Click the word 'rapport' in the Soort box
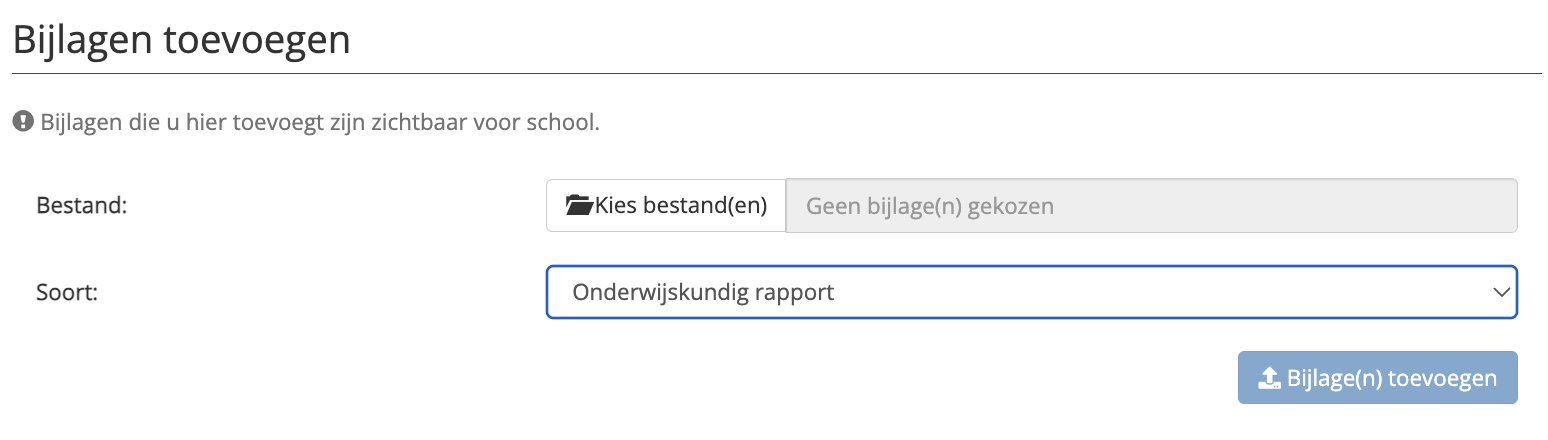1548x440 pixels. coord(798,293)
